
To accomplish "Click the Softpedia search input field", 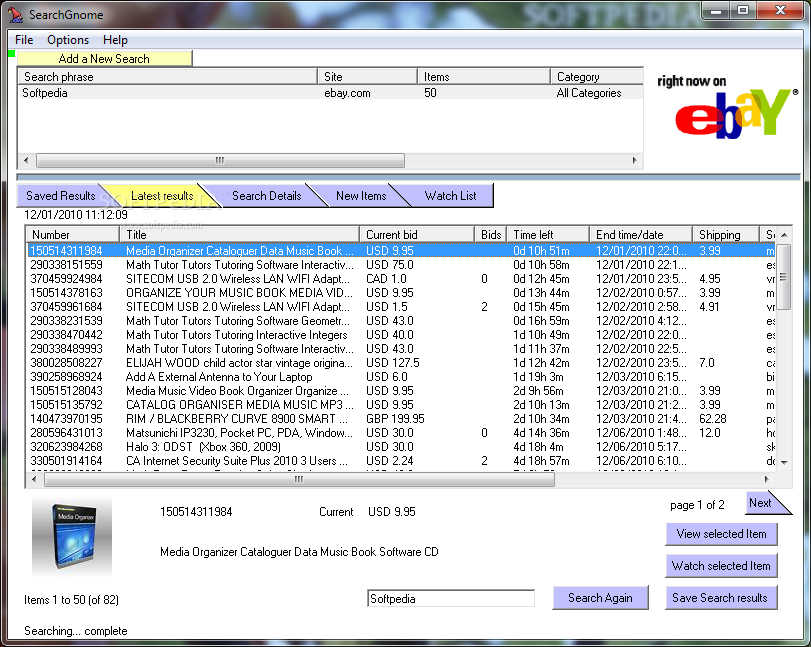I will click(450, 599).
